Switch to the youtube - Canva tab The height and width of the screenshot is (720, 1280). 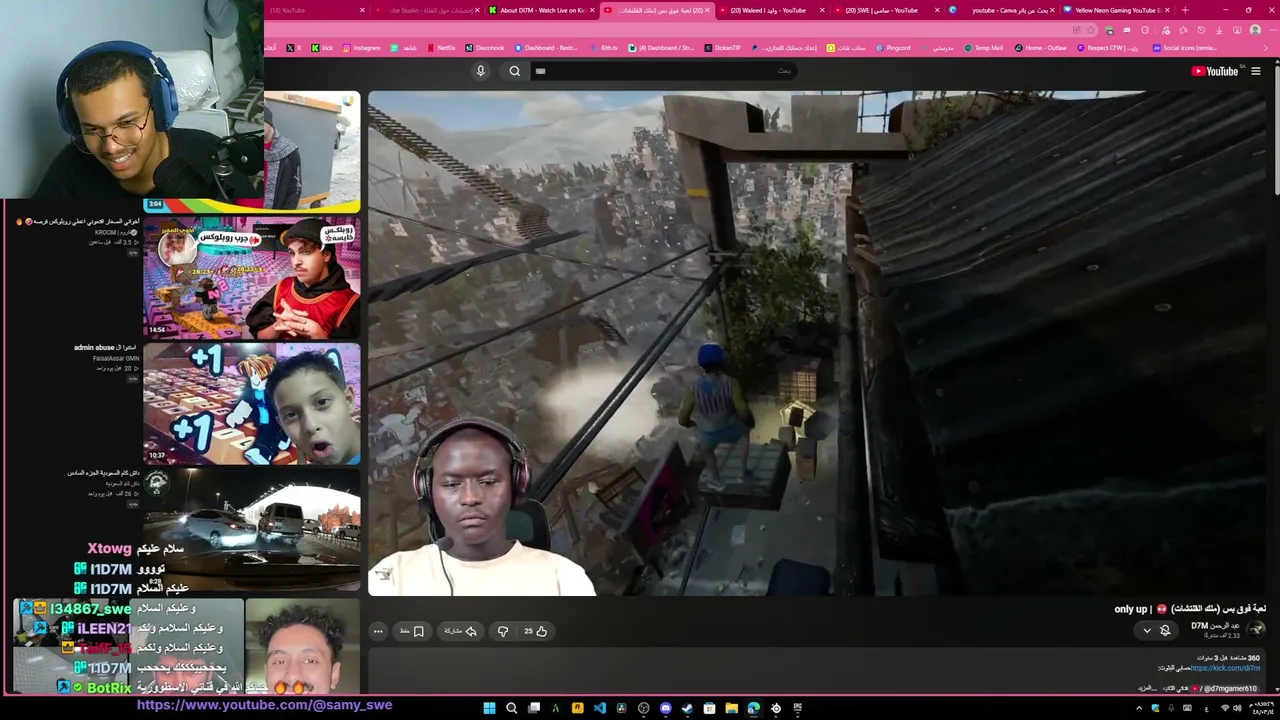[1000, 10]
